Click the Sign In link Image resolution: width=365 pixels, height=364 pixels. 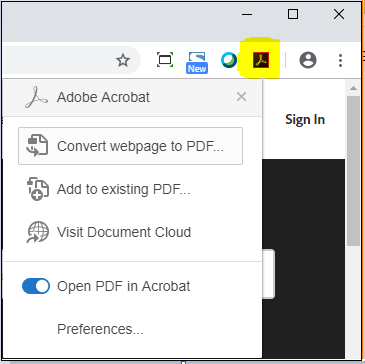(305, 119)
